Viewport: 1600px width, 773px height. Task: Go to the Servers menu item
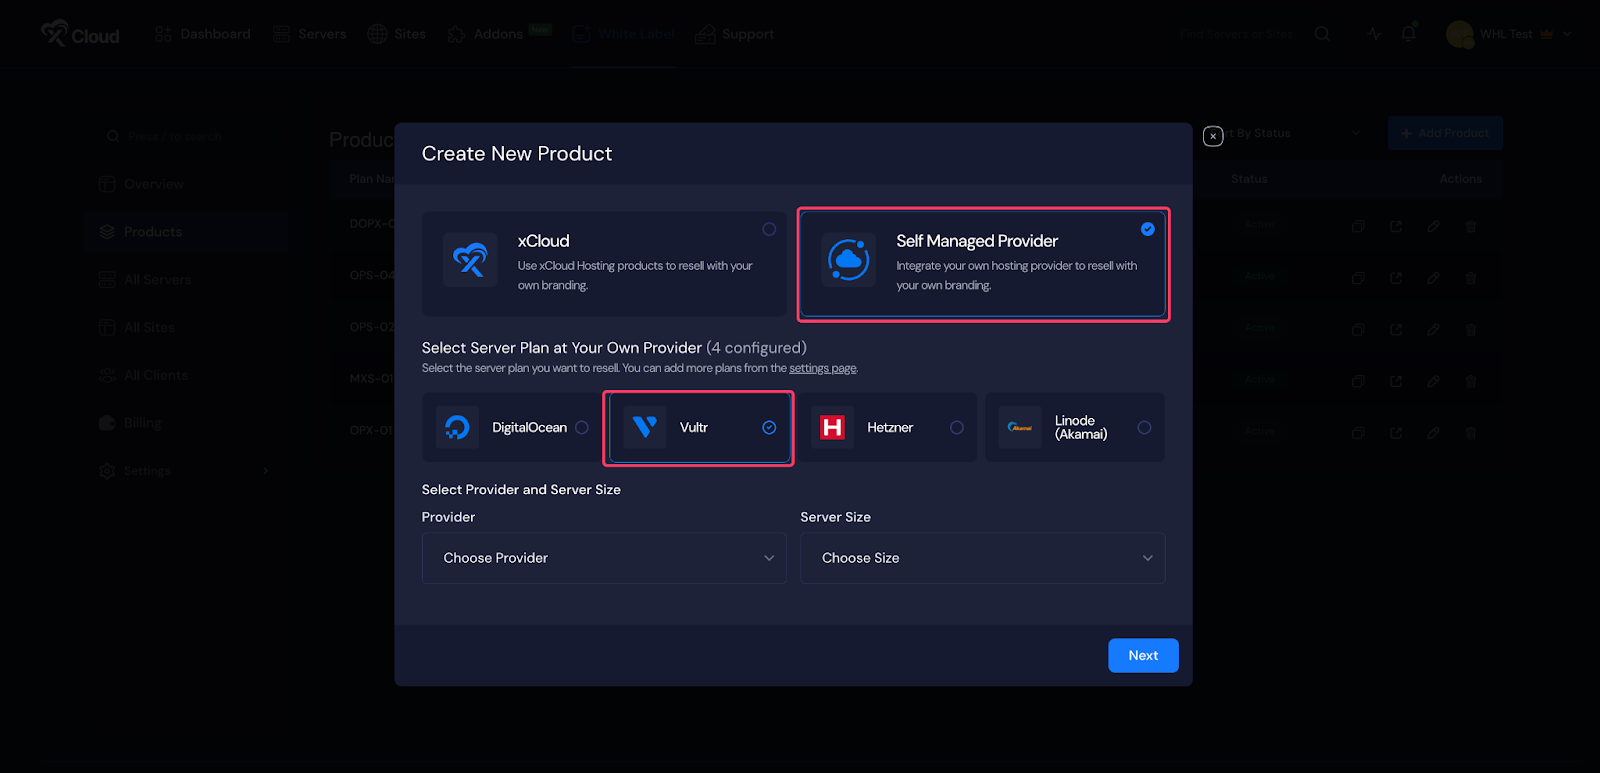tap(310, 34)
